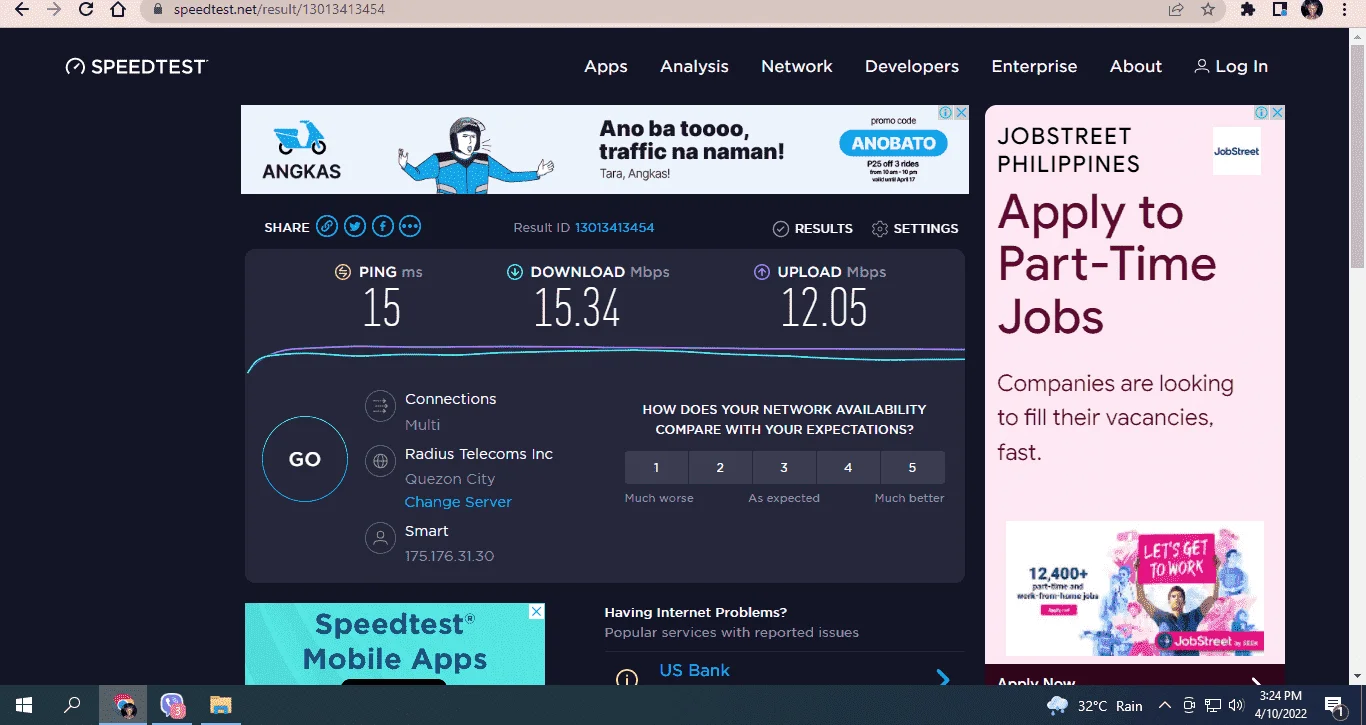Rate network availability 5 Much better
The height and width of the screenshot is (725, 1366).
[912, 467]
